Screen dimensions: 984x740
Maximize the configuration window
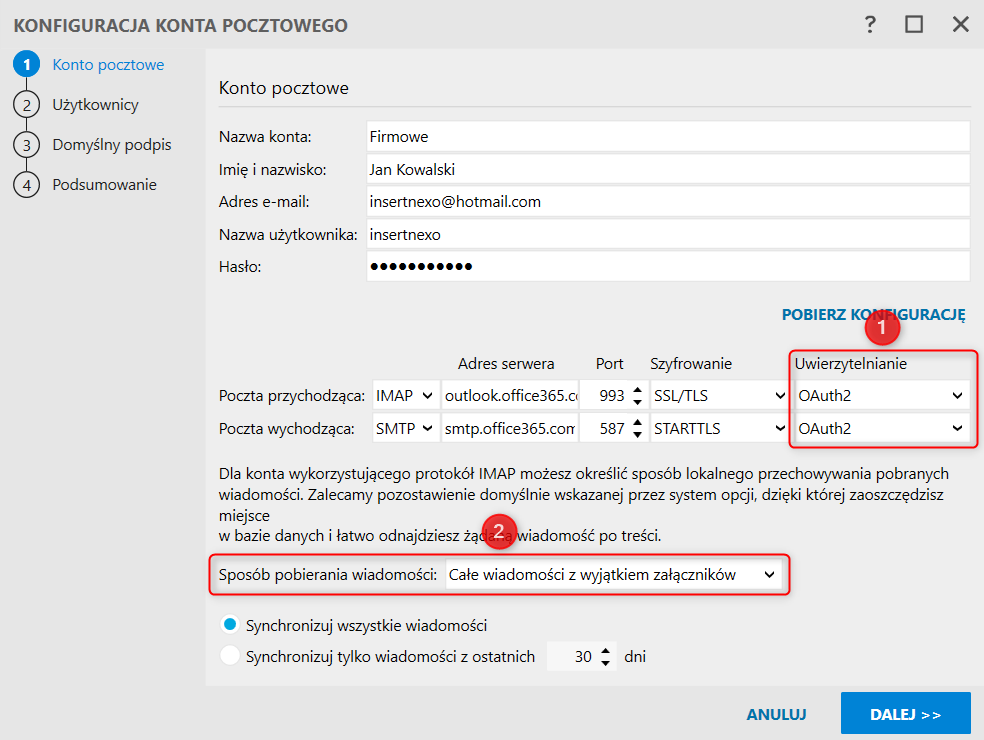(x=914, y=25)
